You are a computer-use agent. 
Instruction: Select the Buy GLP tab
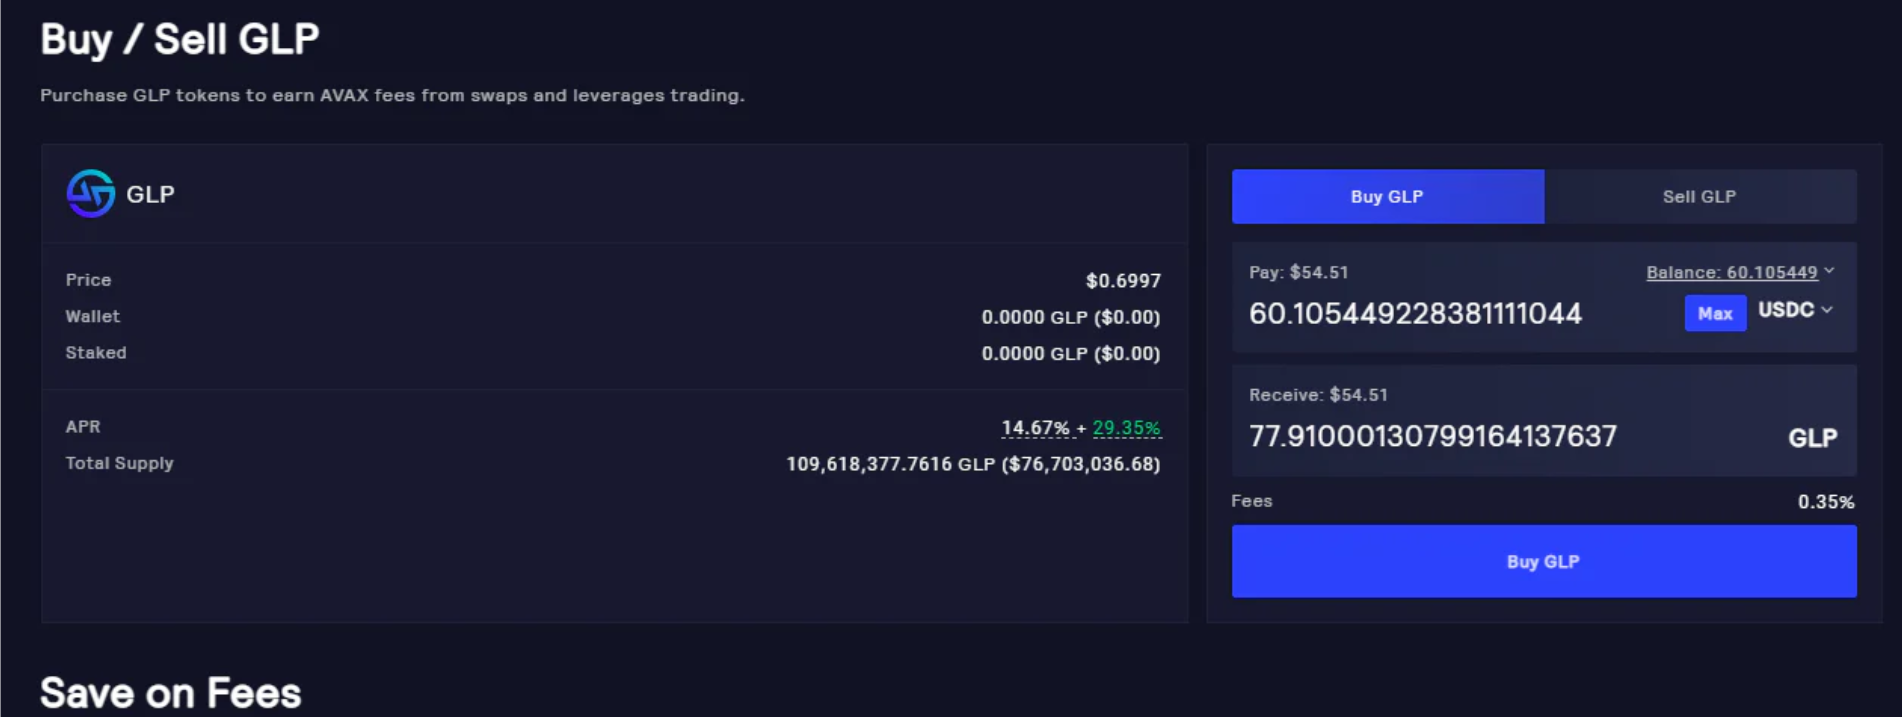1388,196
